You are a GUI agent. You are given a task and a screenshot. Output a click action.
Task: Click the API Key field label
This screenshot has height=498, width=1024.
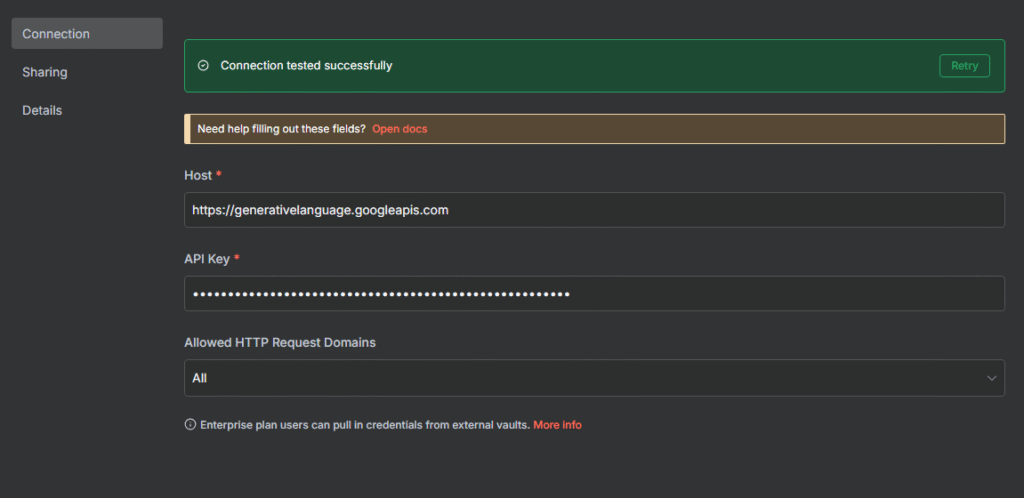(x=207, y=259)
